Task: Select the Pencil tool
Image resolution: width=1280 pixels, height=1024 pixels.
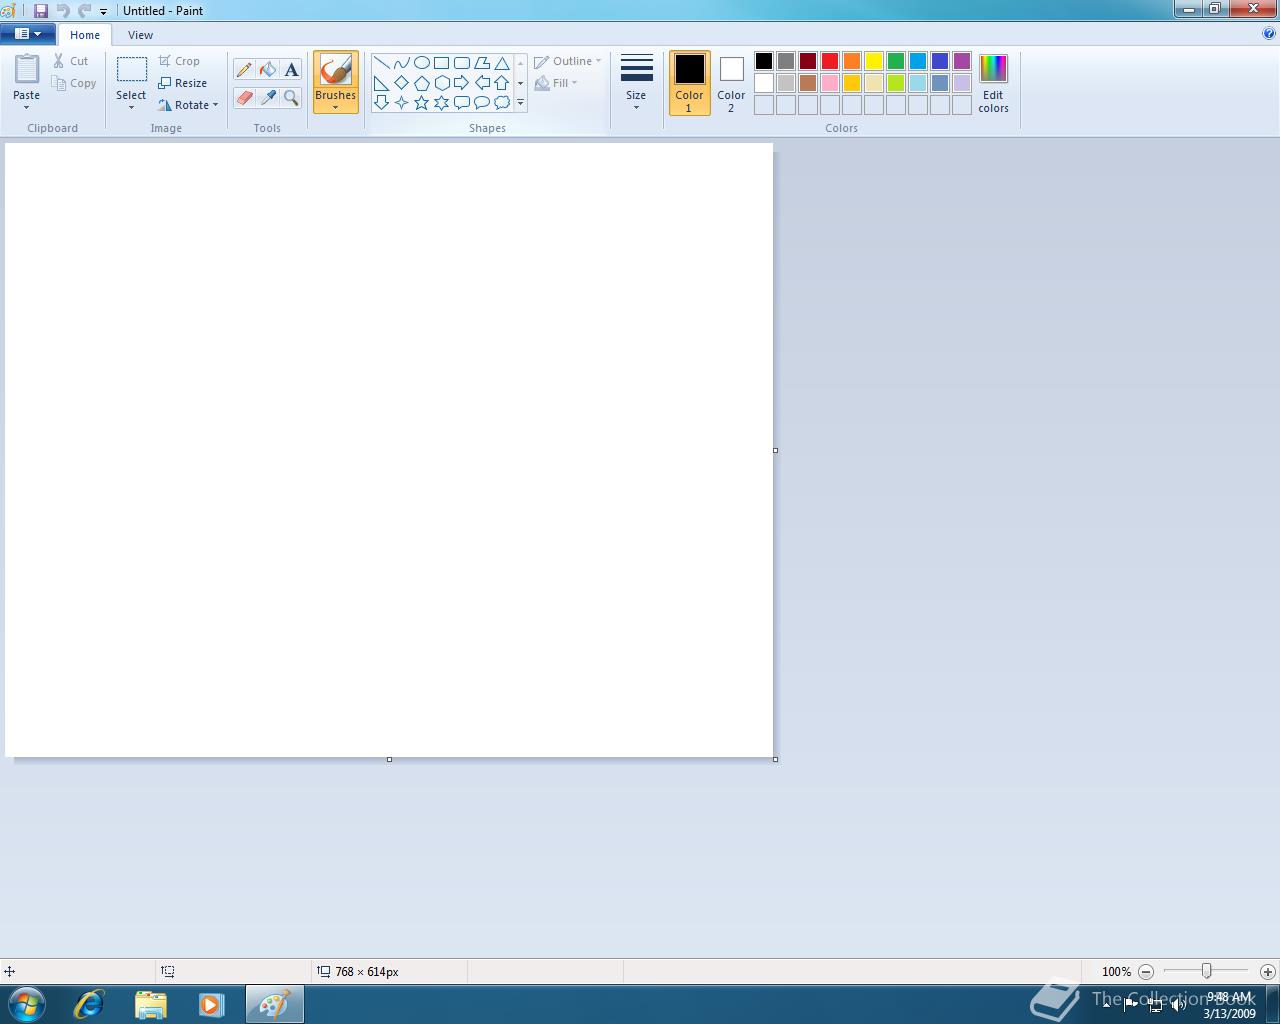Action: pyautogui.click(x=244, y=70)
